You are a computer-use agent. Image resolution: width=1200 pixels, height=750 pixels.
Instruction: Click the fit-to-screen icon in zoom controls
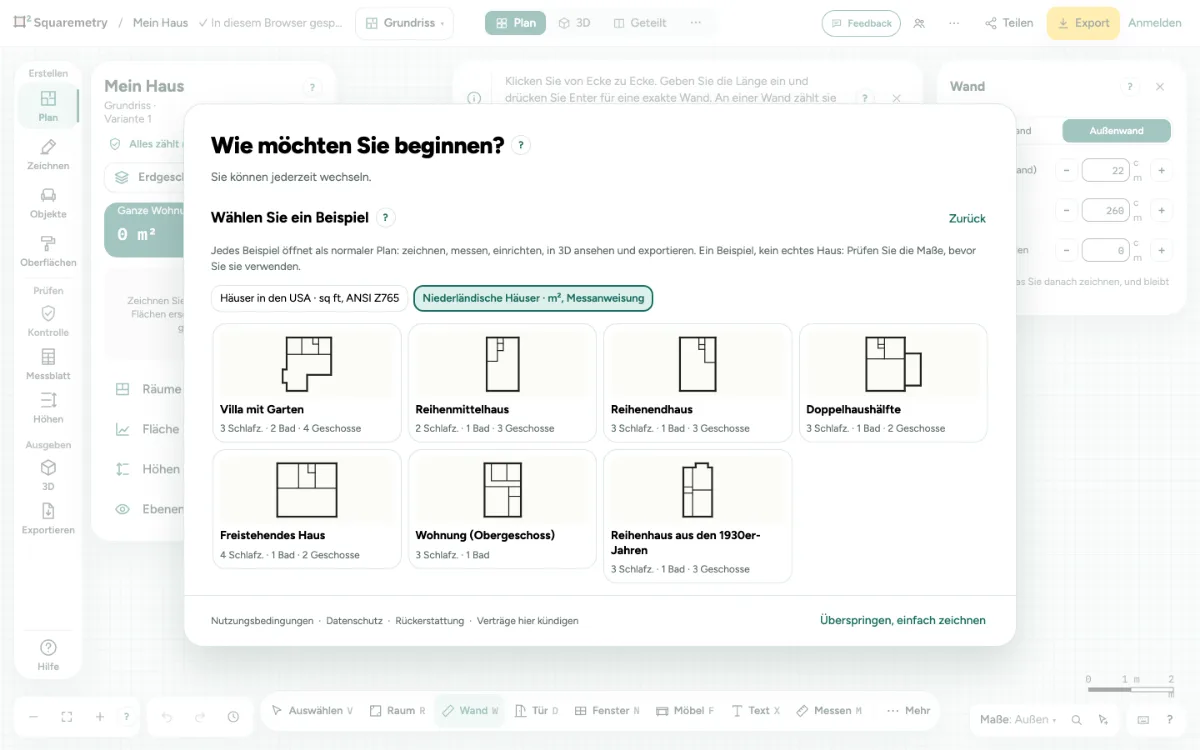[x=67, y=717]
